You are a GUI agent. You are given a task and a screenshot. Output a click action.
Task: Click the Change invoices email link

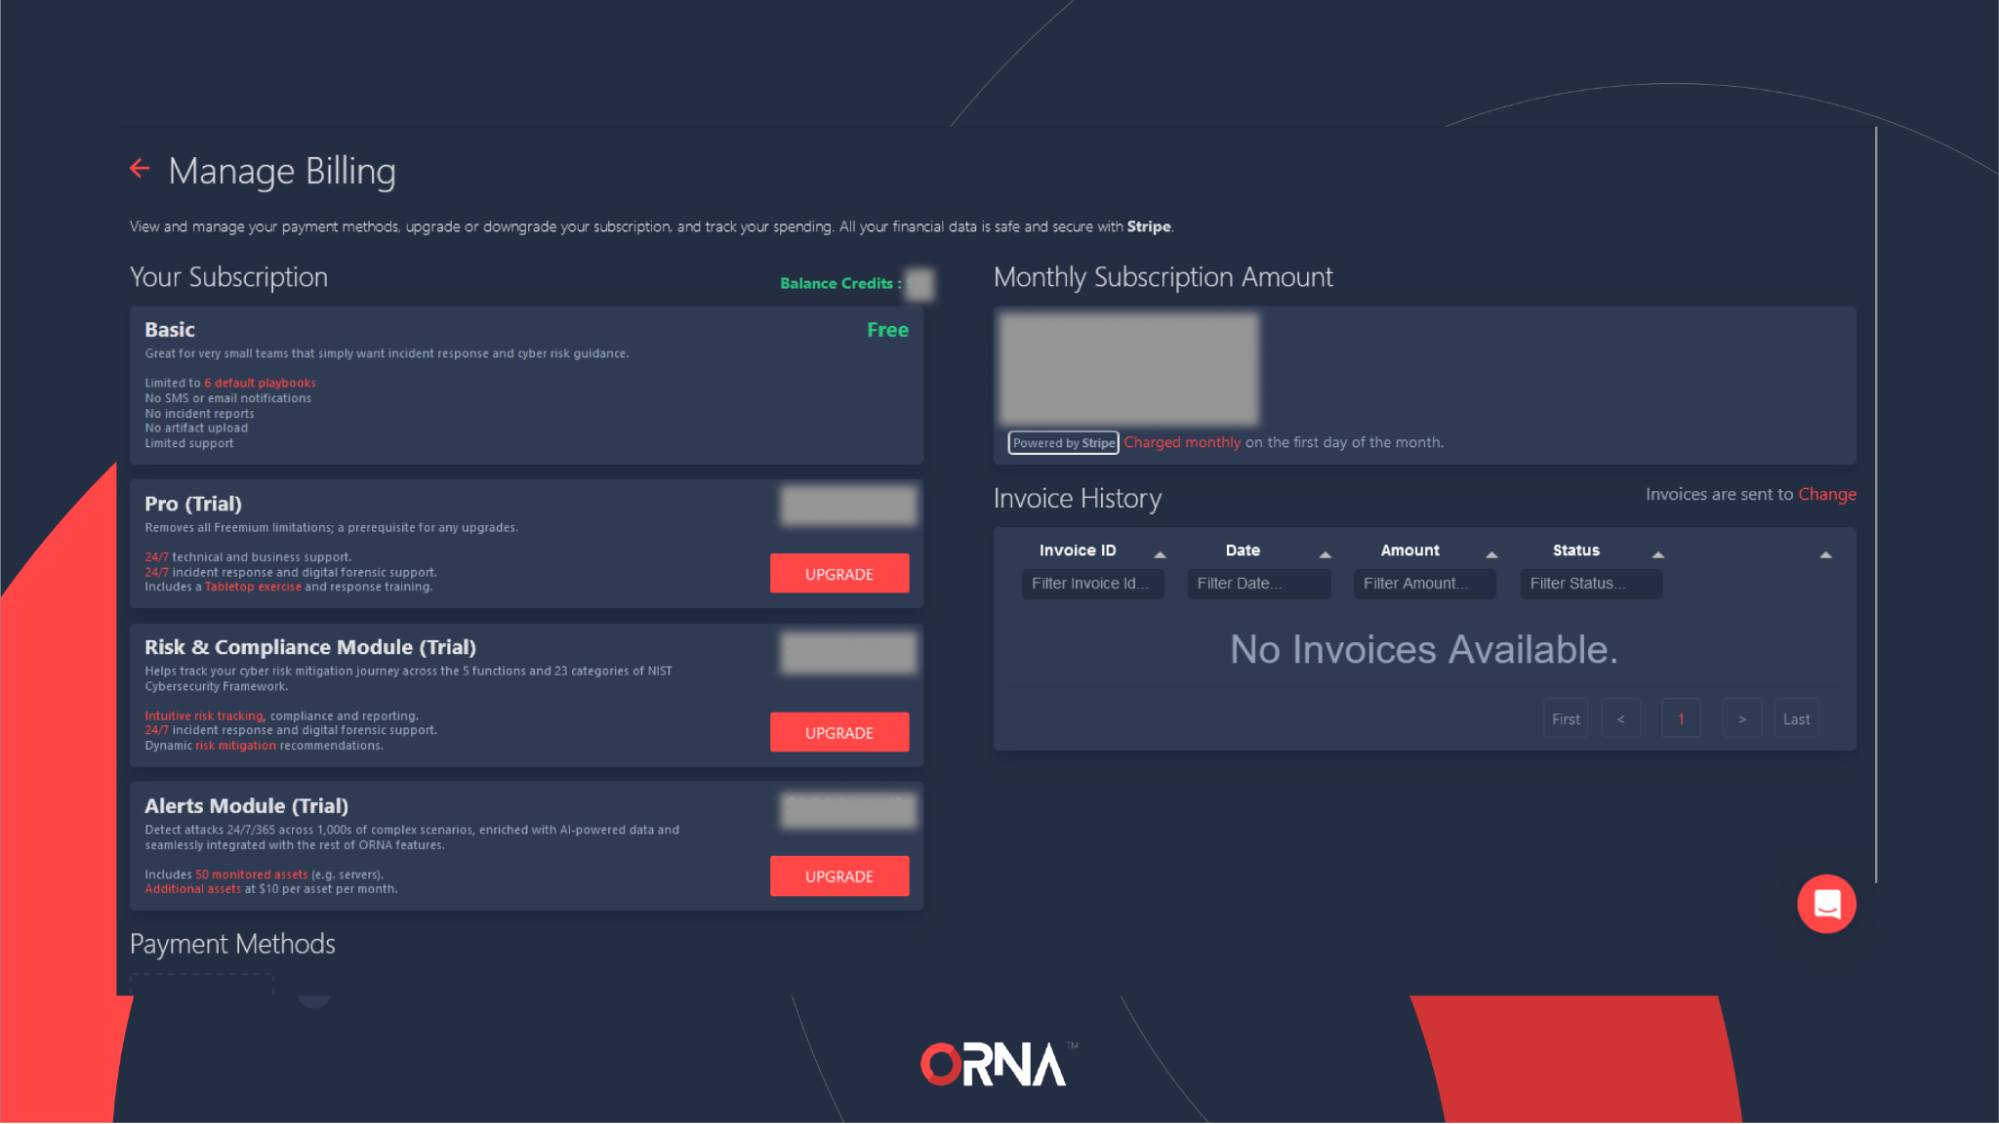[x=1827, y=494]
